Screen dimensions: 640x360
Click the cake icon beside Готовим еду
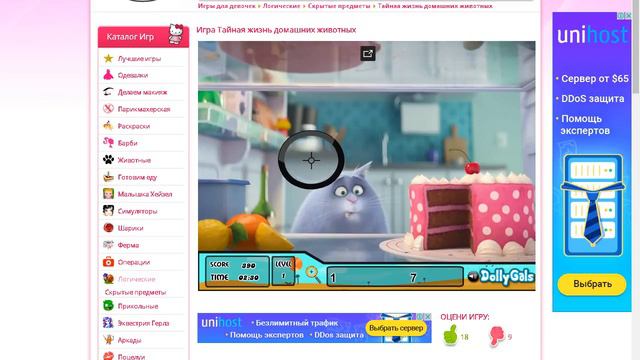[x=108, y=177]
